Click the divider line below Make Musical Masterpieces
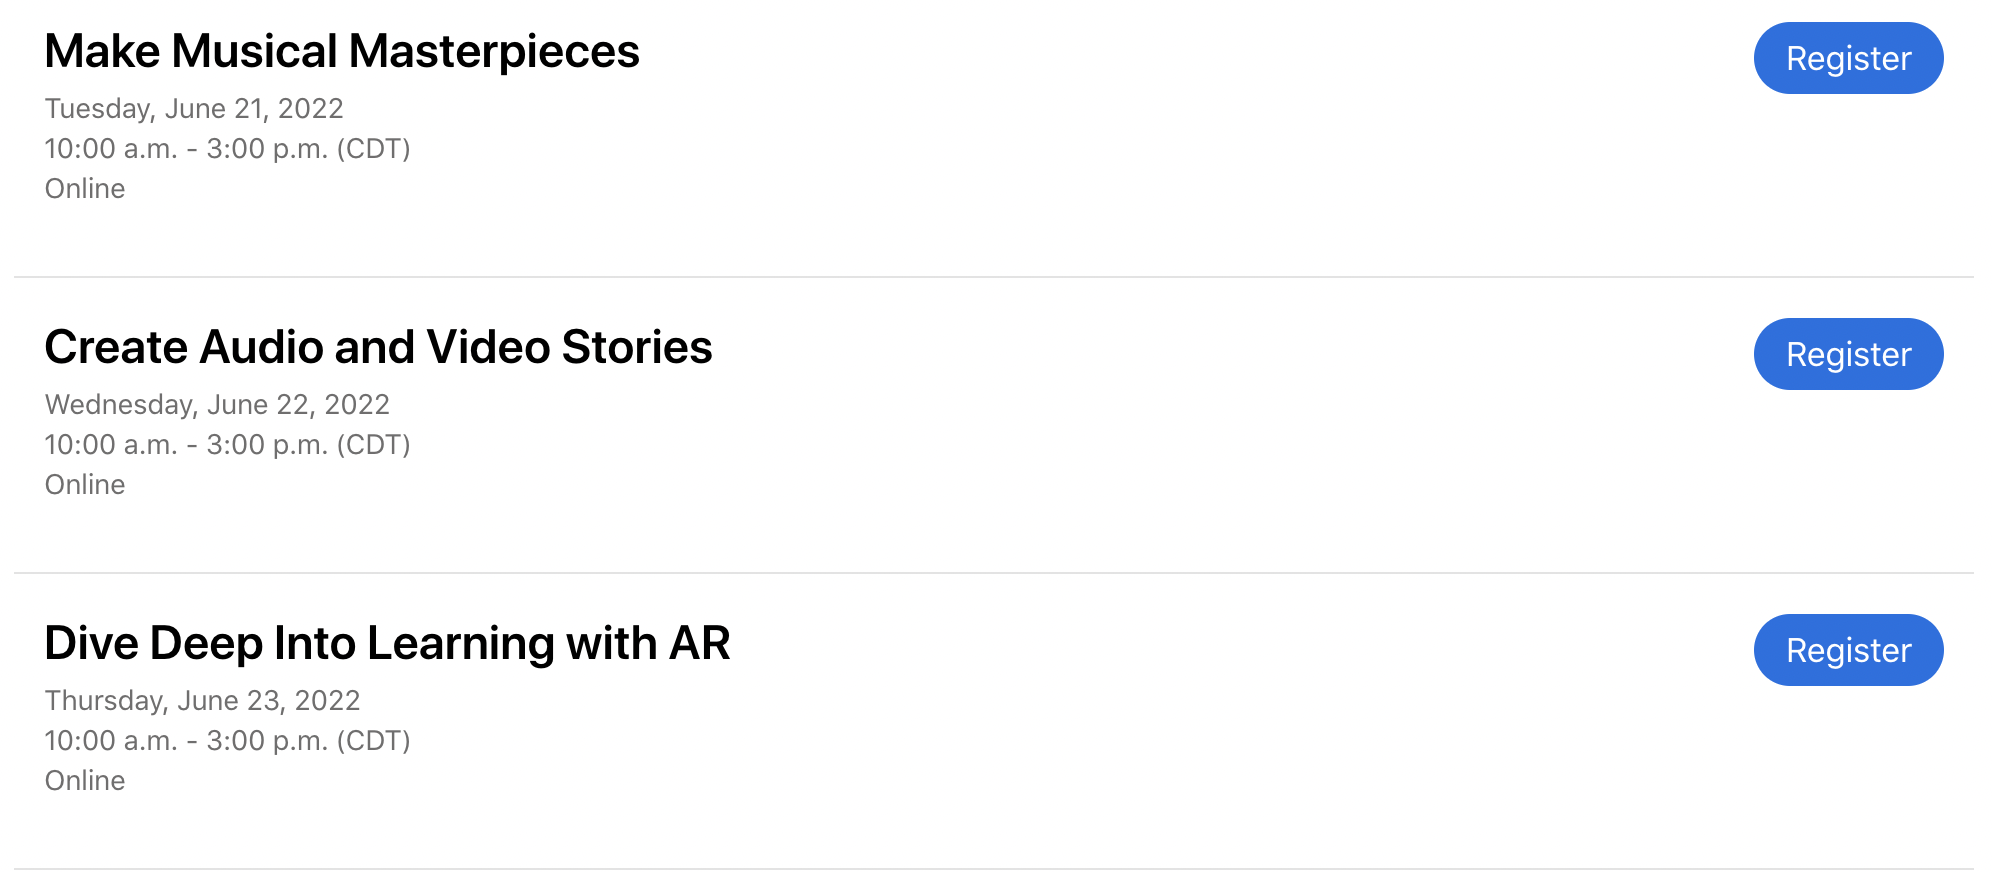 (x=994, y=277)
